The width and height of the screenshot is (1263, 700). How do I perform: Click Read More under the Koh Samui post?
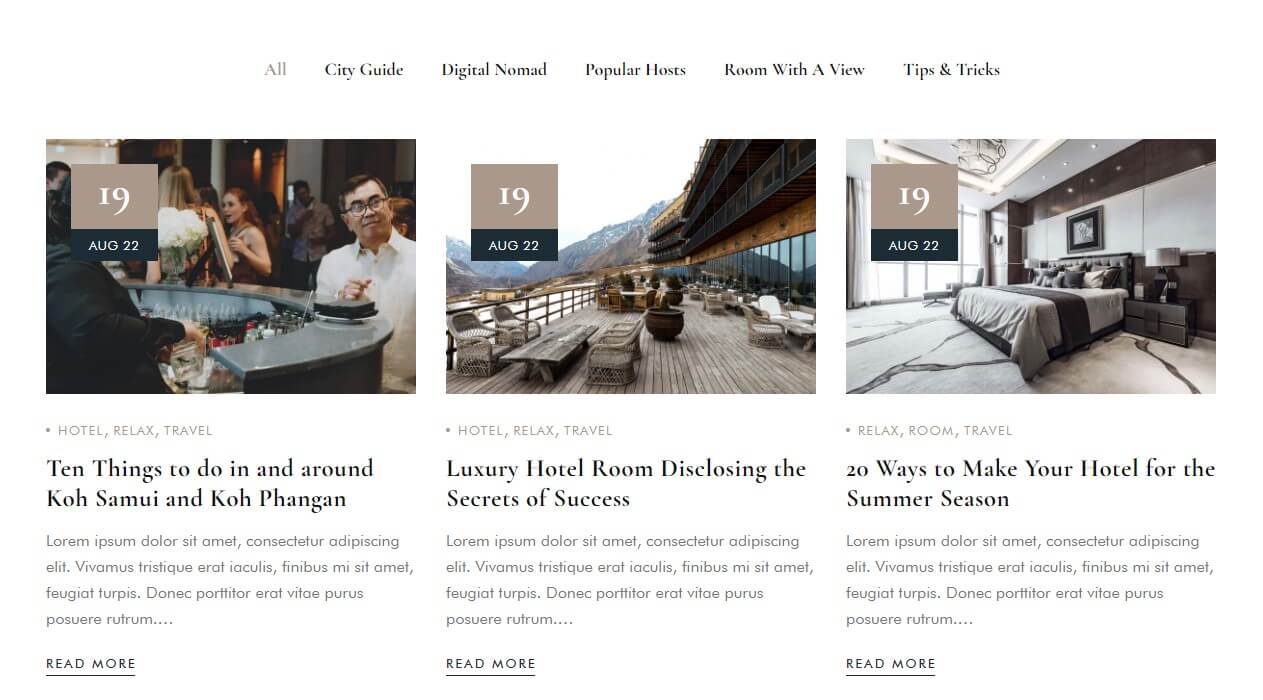coord(91,664)
